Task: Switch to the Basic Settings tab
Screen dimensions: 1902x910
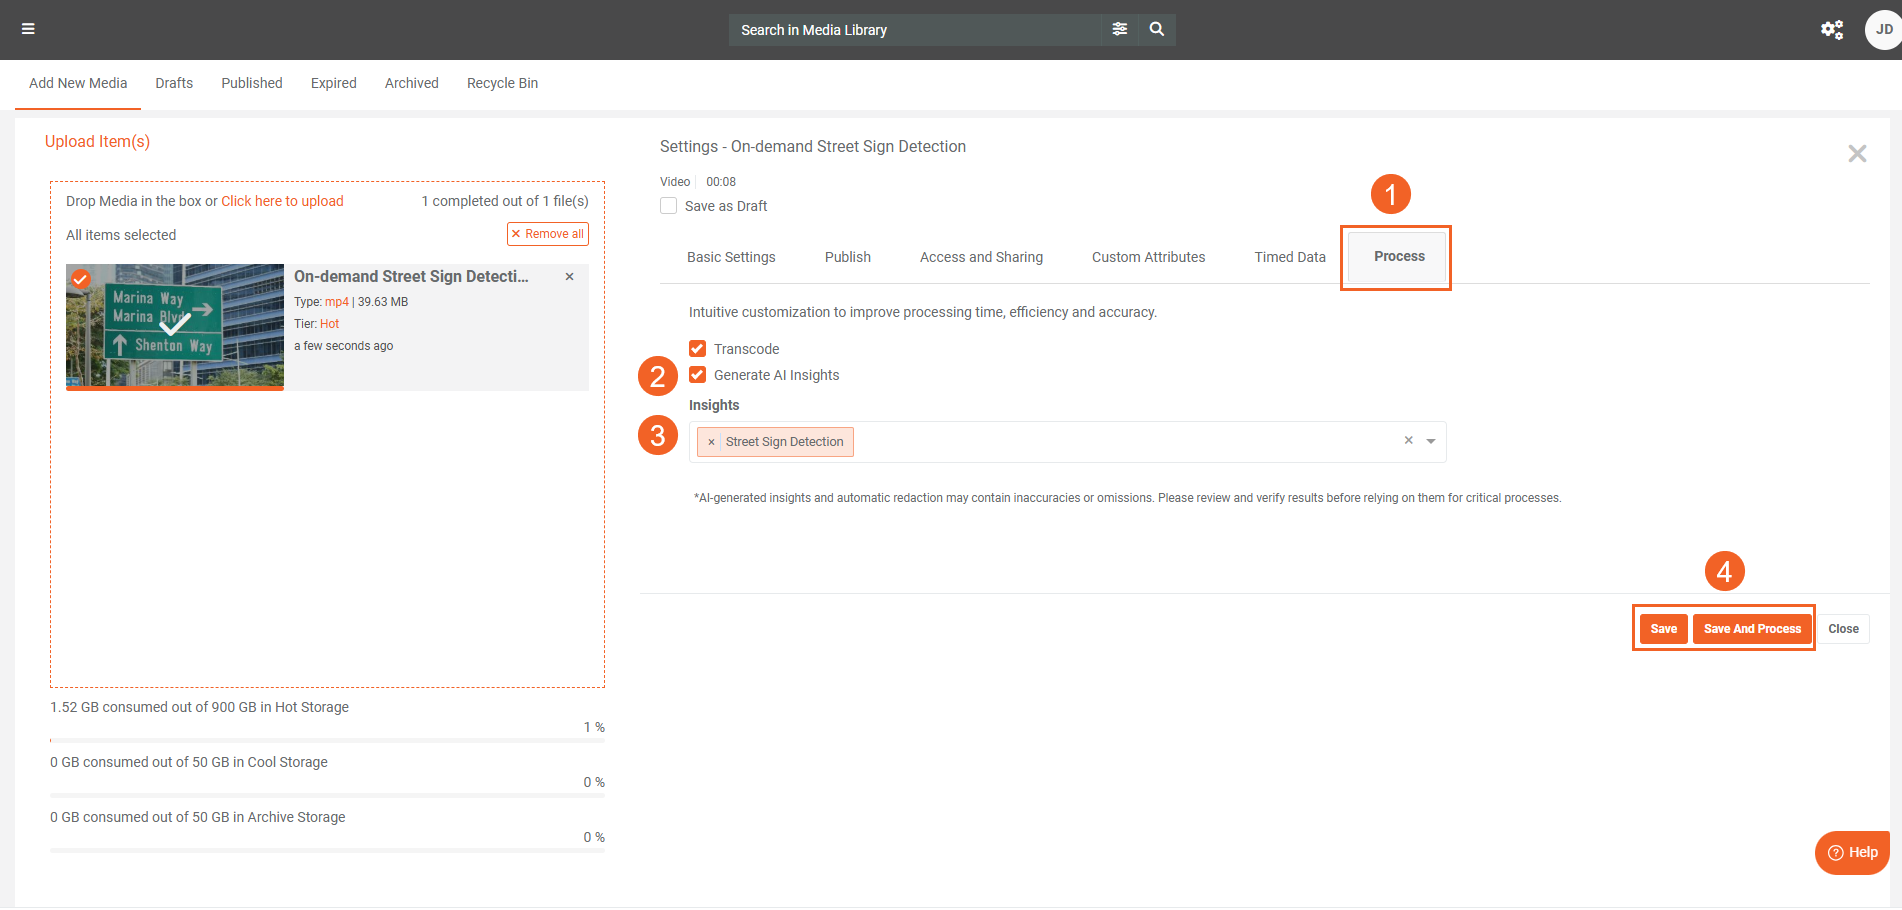Action: coord(730,257)
